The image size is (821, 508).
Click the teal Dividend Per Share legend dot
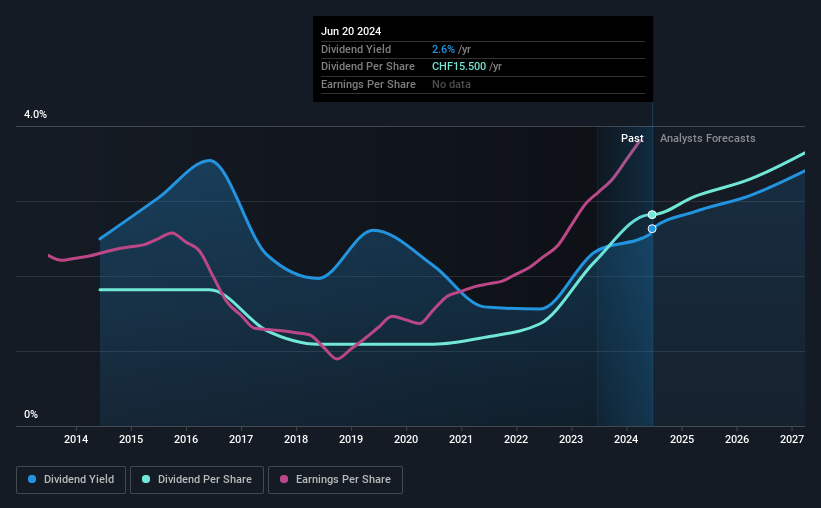pos(146,479)
